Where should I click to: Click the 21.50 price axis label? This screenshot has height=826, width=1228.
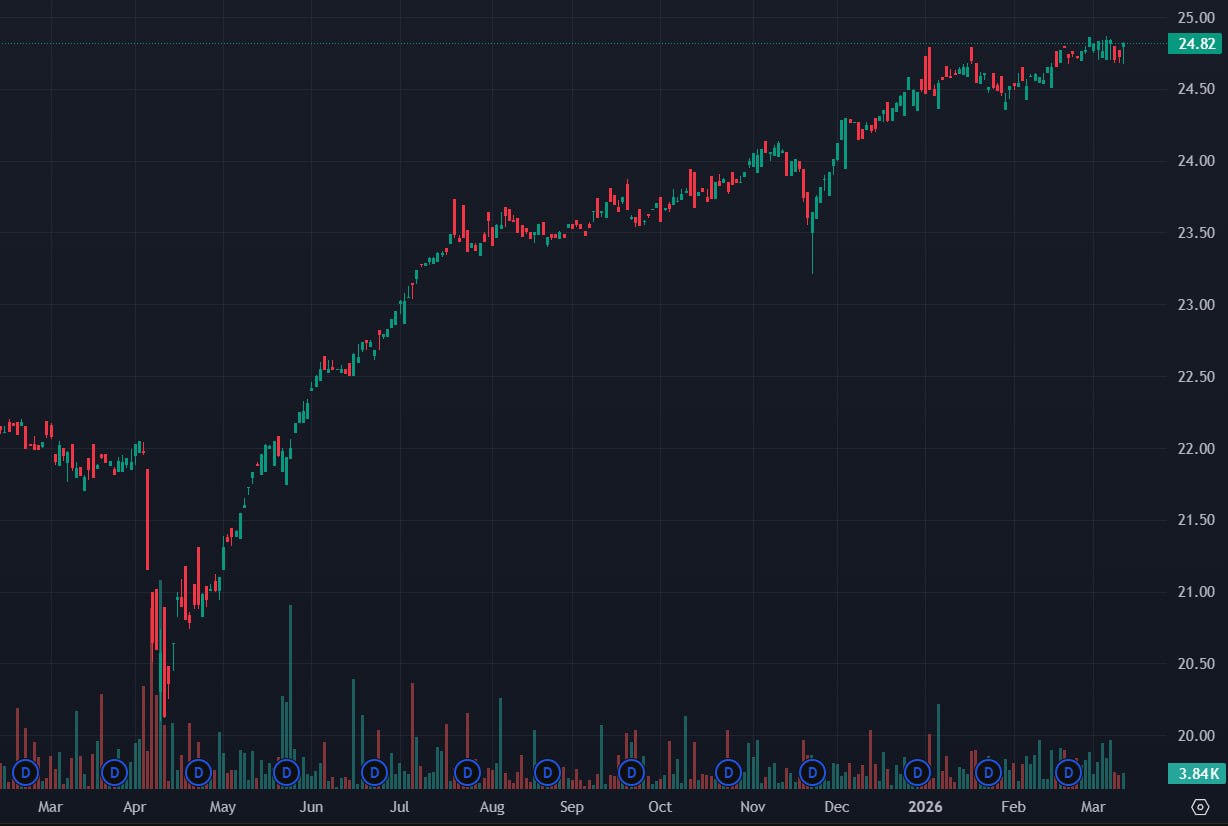pos(1196,520)
